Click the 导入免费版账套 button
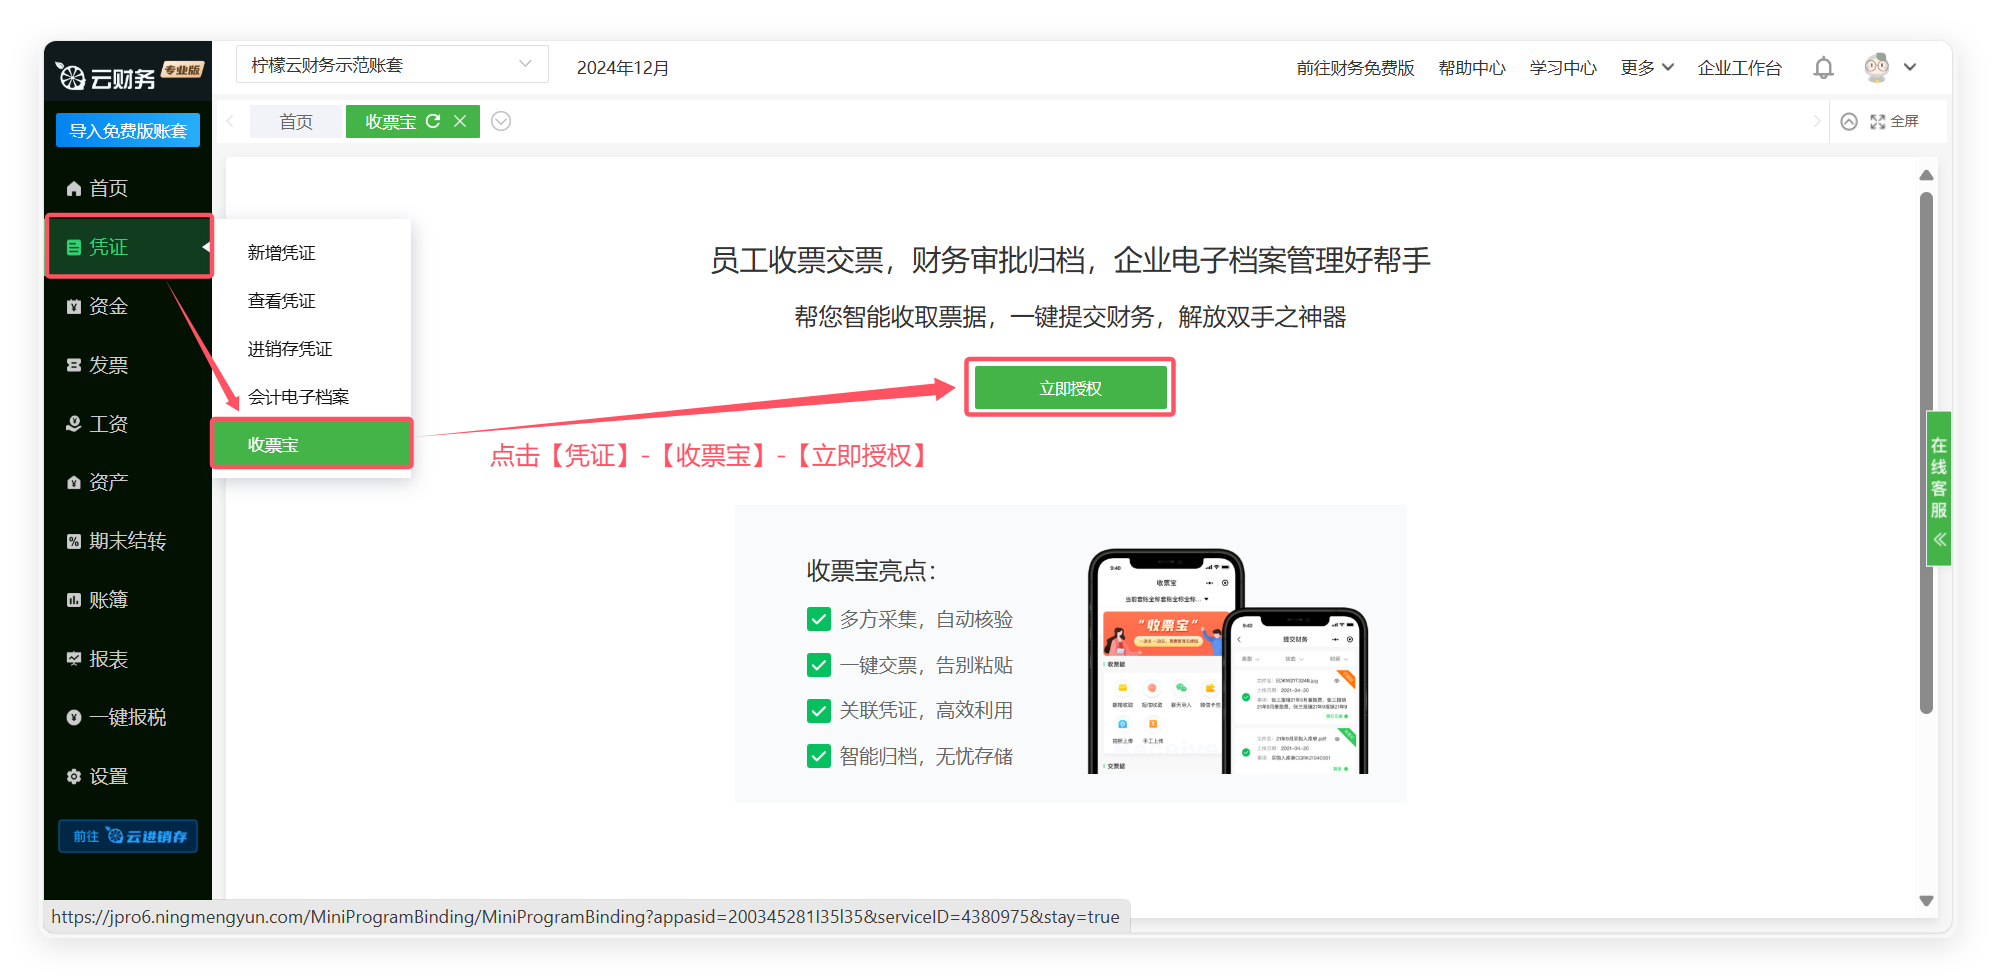The height and width of the screenshot is (976, 1996). pos(128,131)
